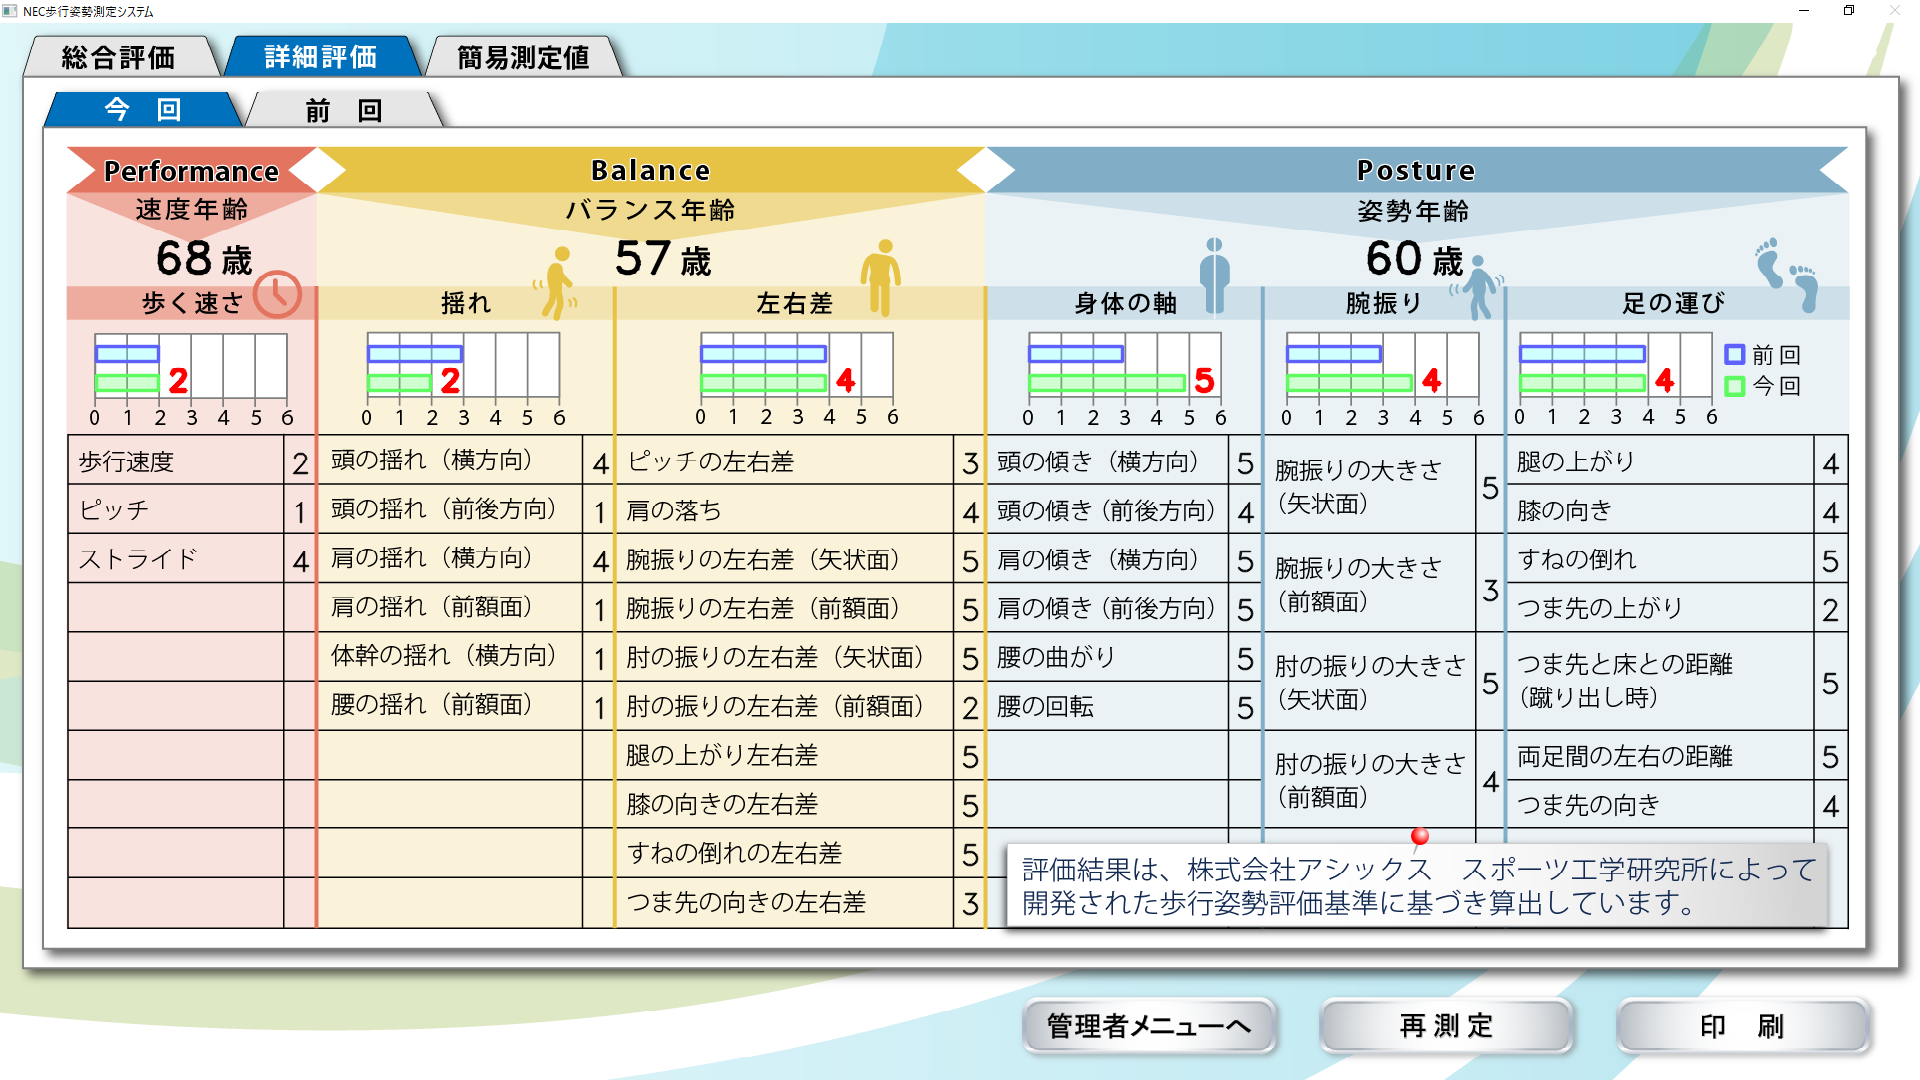Click the red pin on the note

(1419, 836)
